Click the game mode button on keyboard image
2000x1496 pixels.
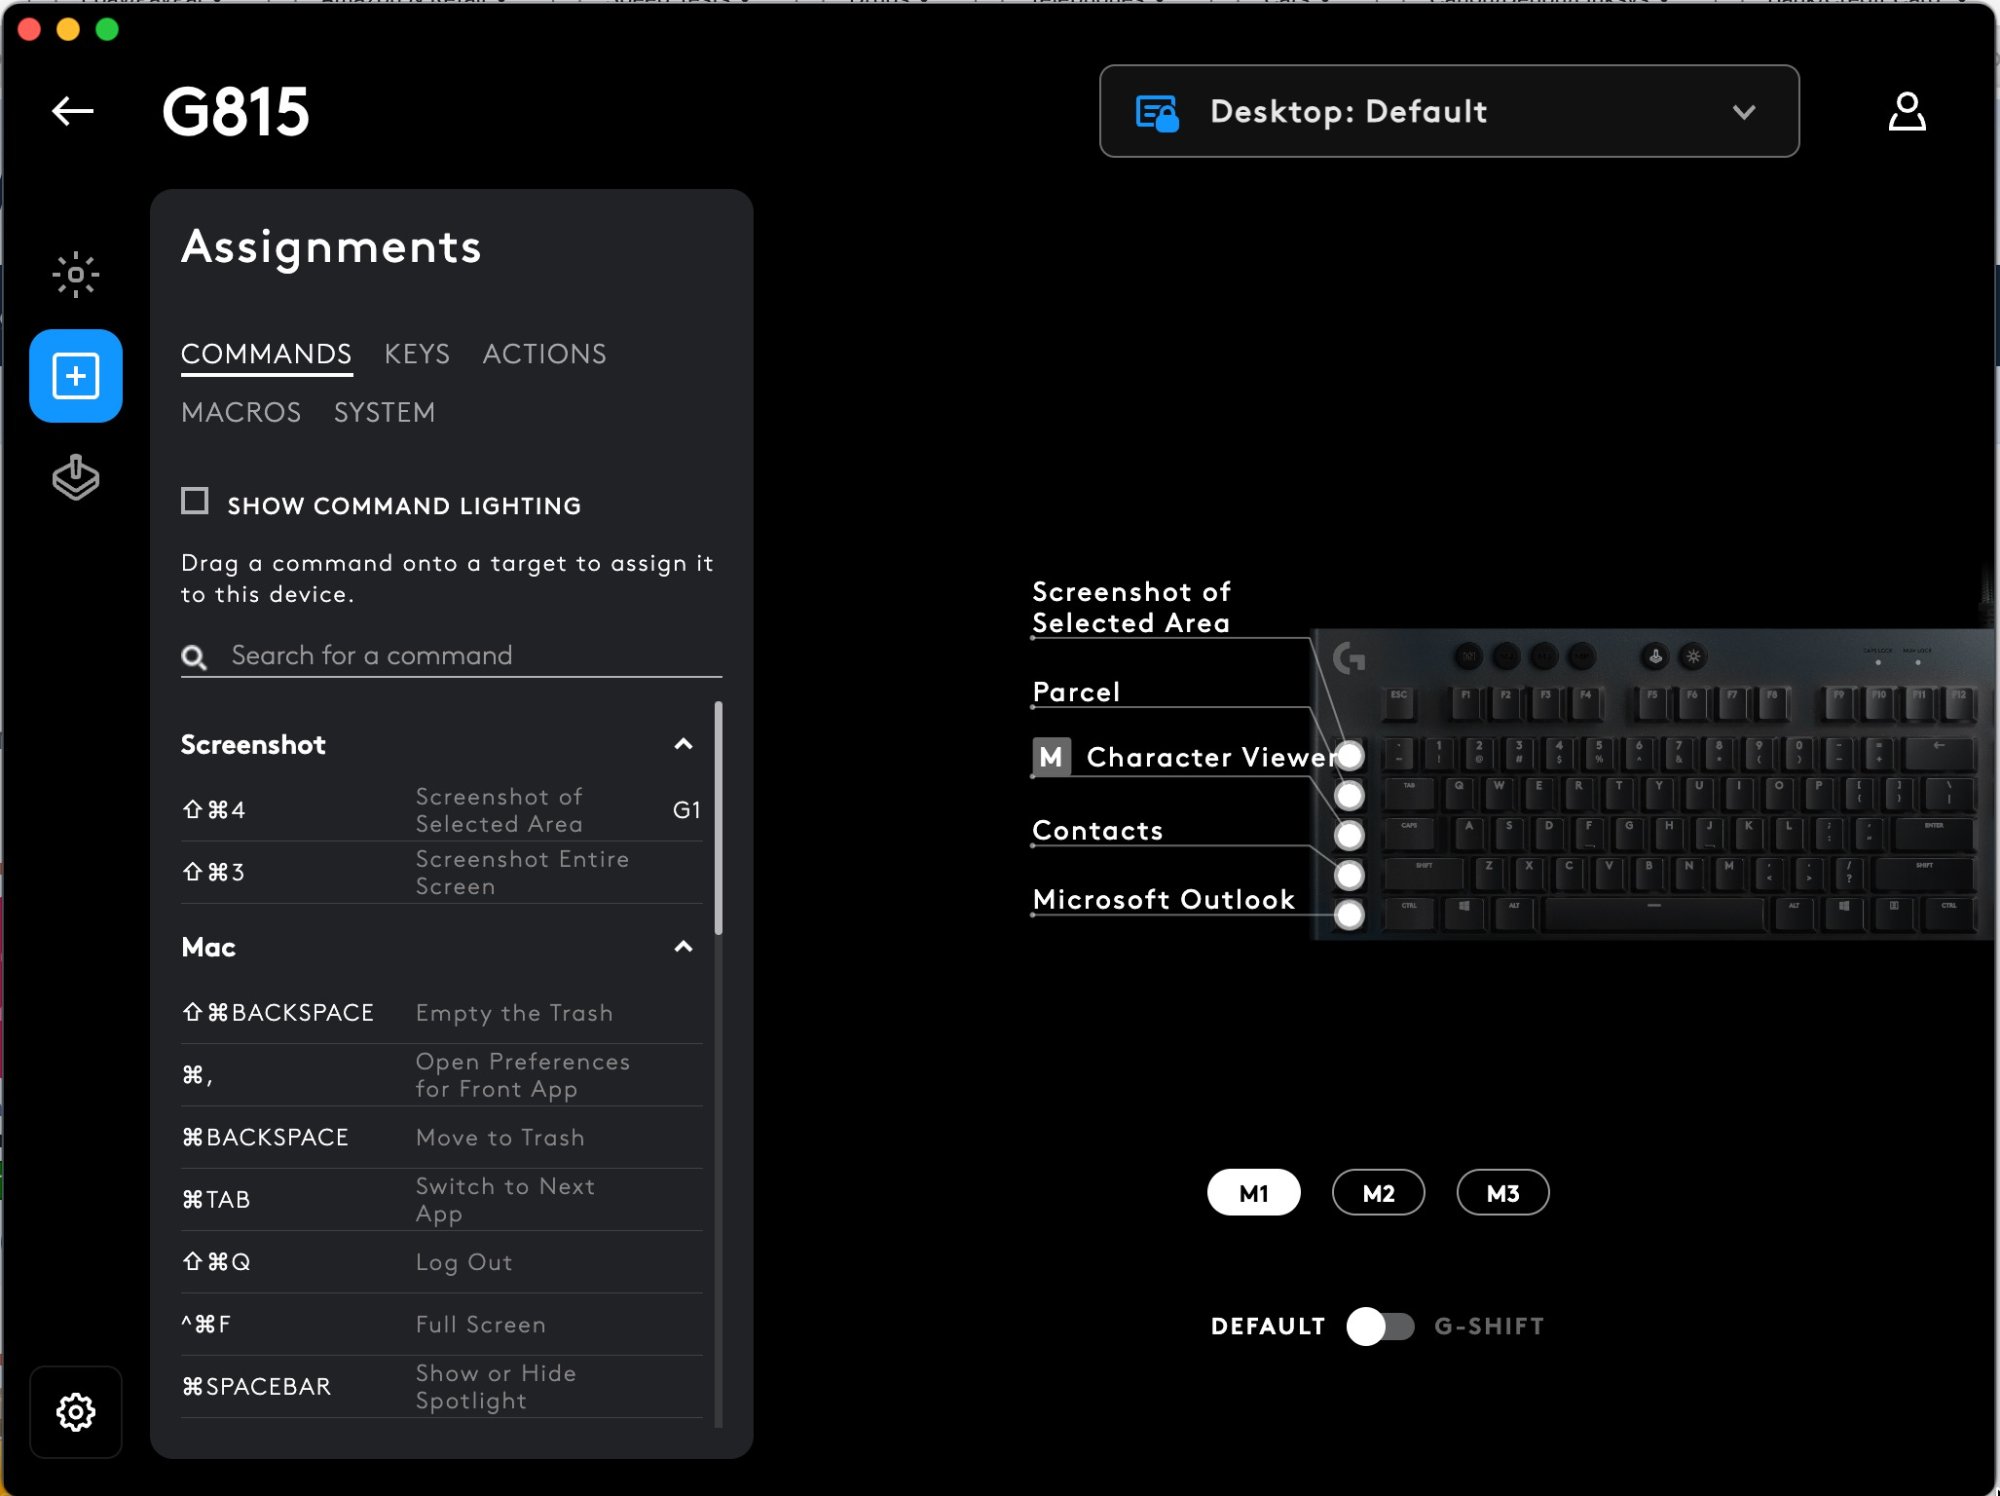click(1655, 657)
